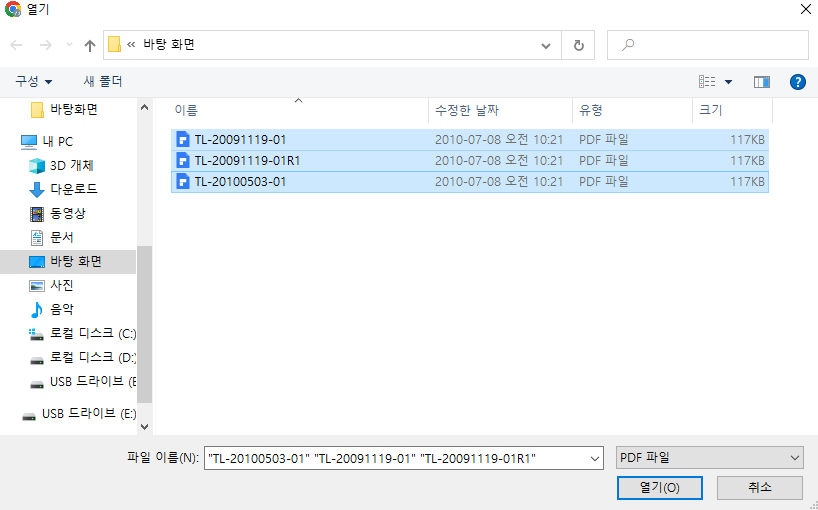Click the 열기(O) button
The image size is (818, 510).
[x=659, y=488]
